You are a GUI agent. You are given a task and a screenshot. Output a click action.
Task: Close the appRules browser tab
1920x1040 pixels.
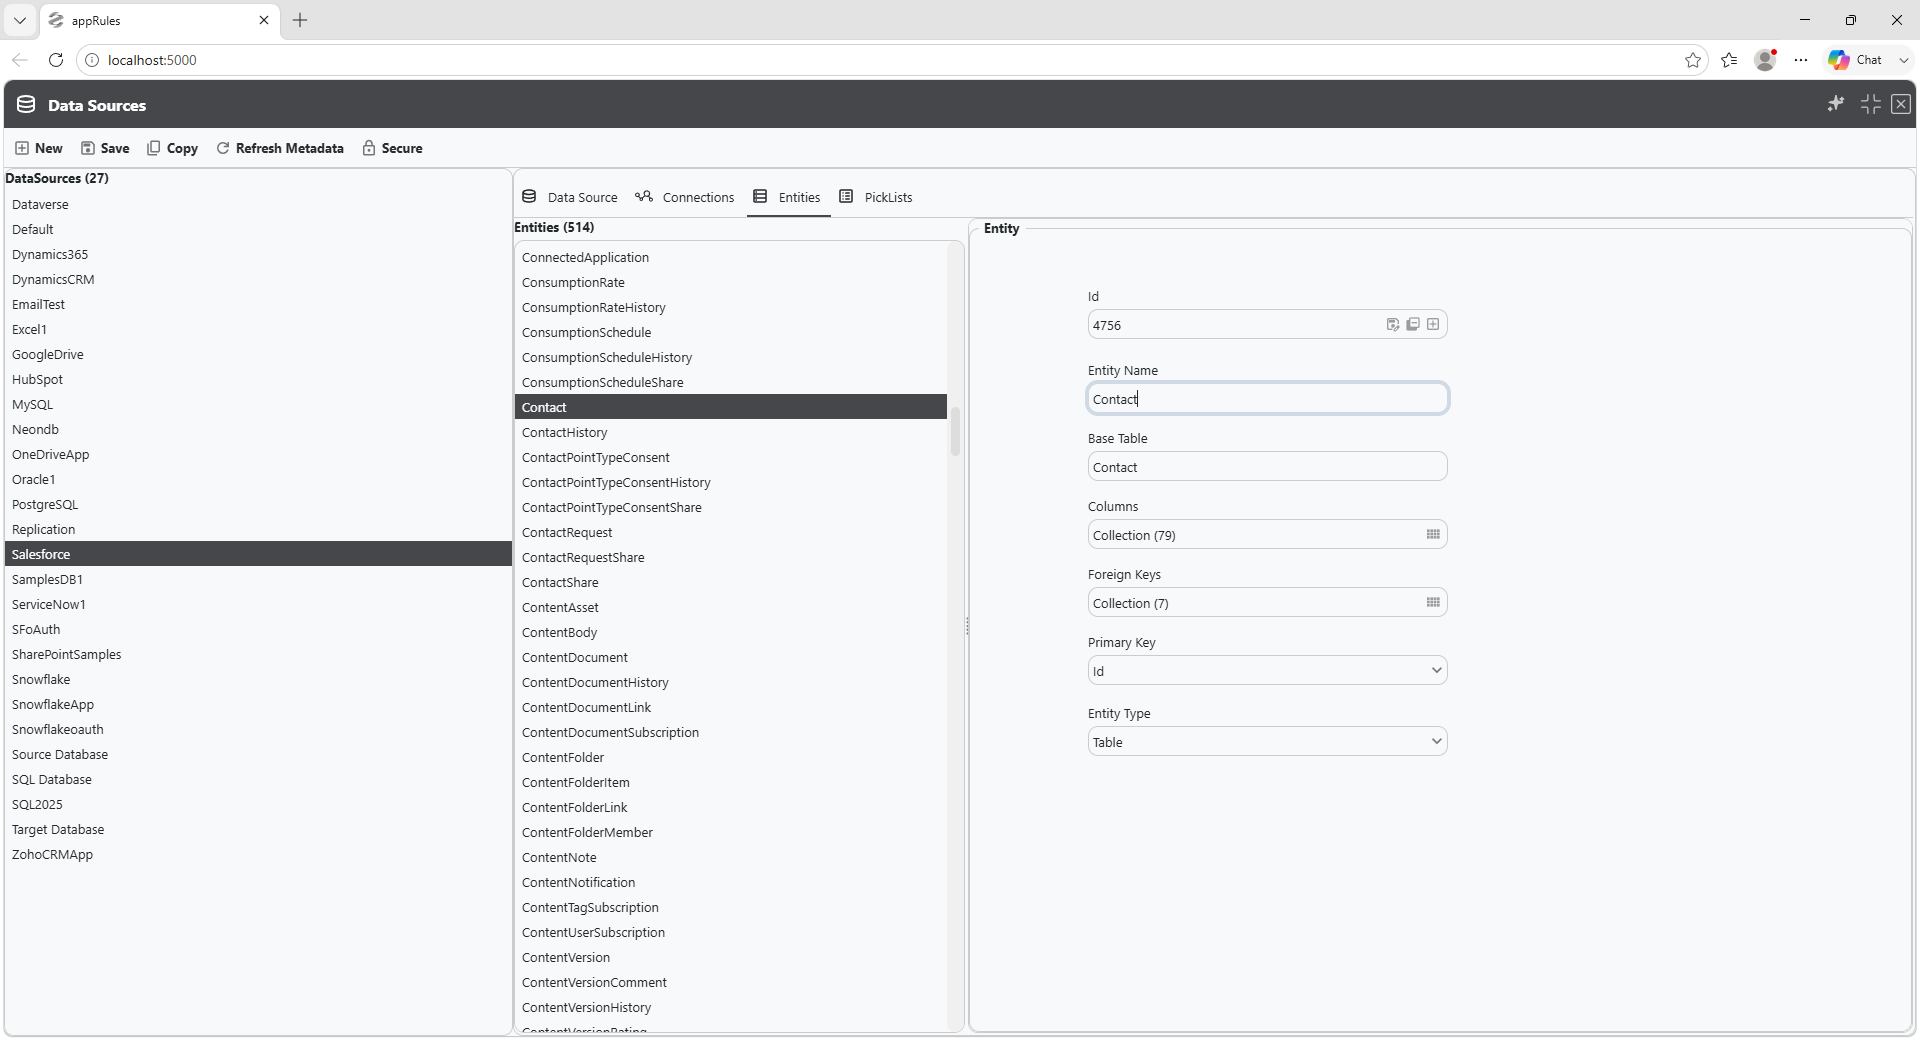click(264, 20)
